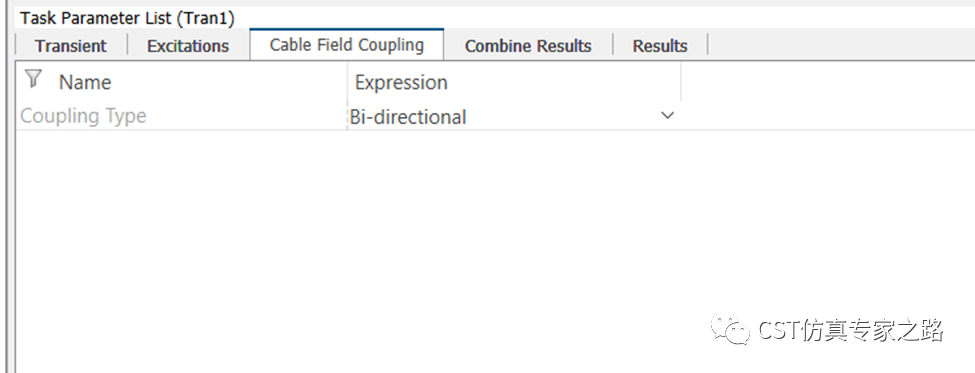The width and height of the screenshot is (975, 373).
Task: Click the filter funnel icon beside Name
Action: click(34, 79)
